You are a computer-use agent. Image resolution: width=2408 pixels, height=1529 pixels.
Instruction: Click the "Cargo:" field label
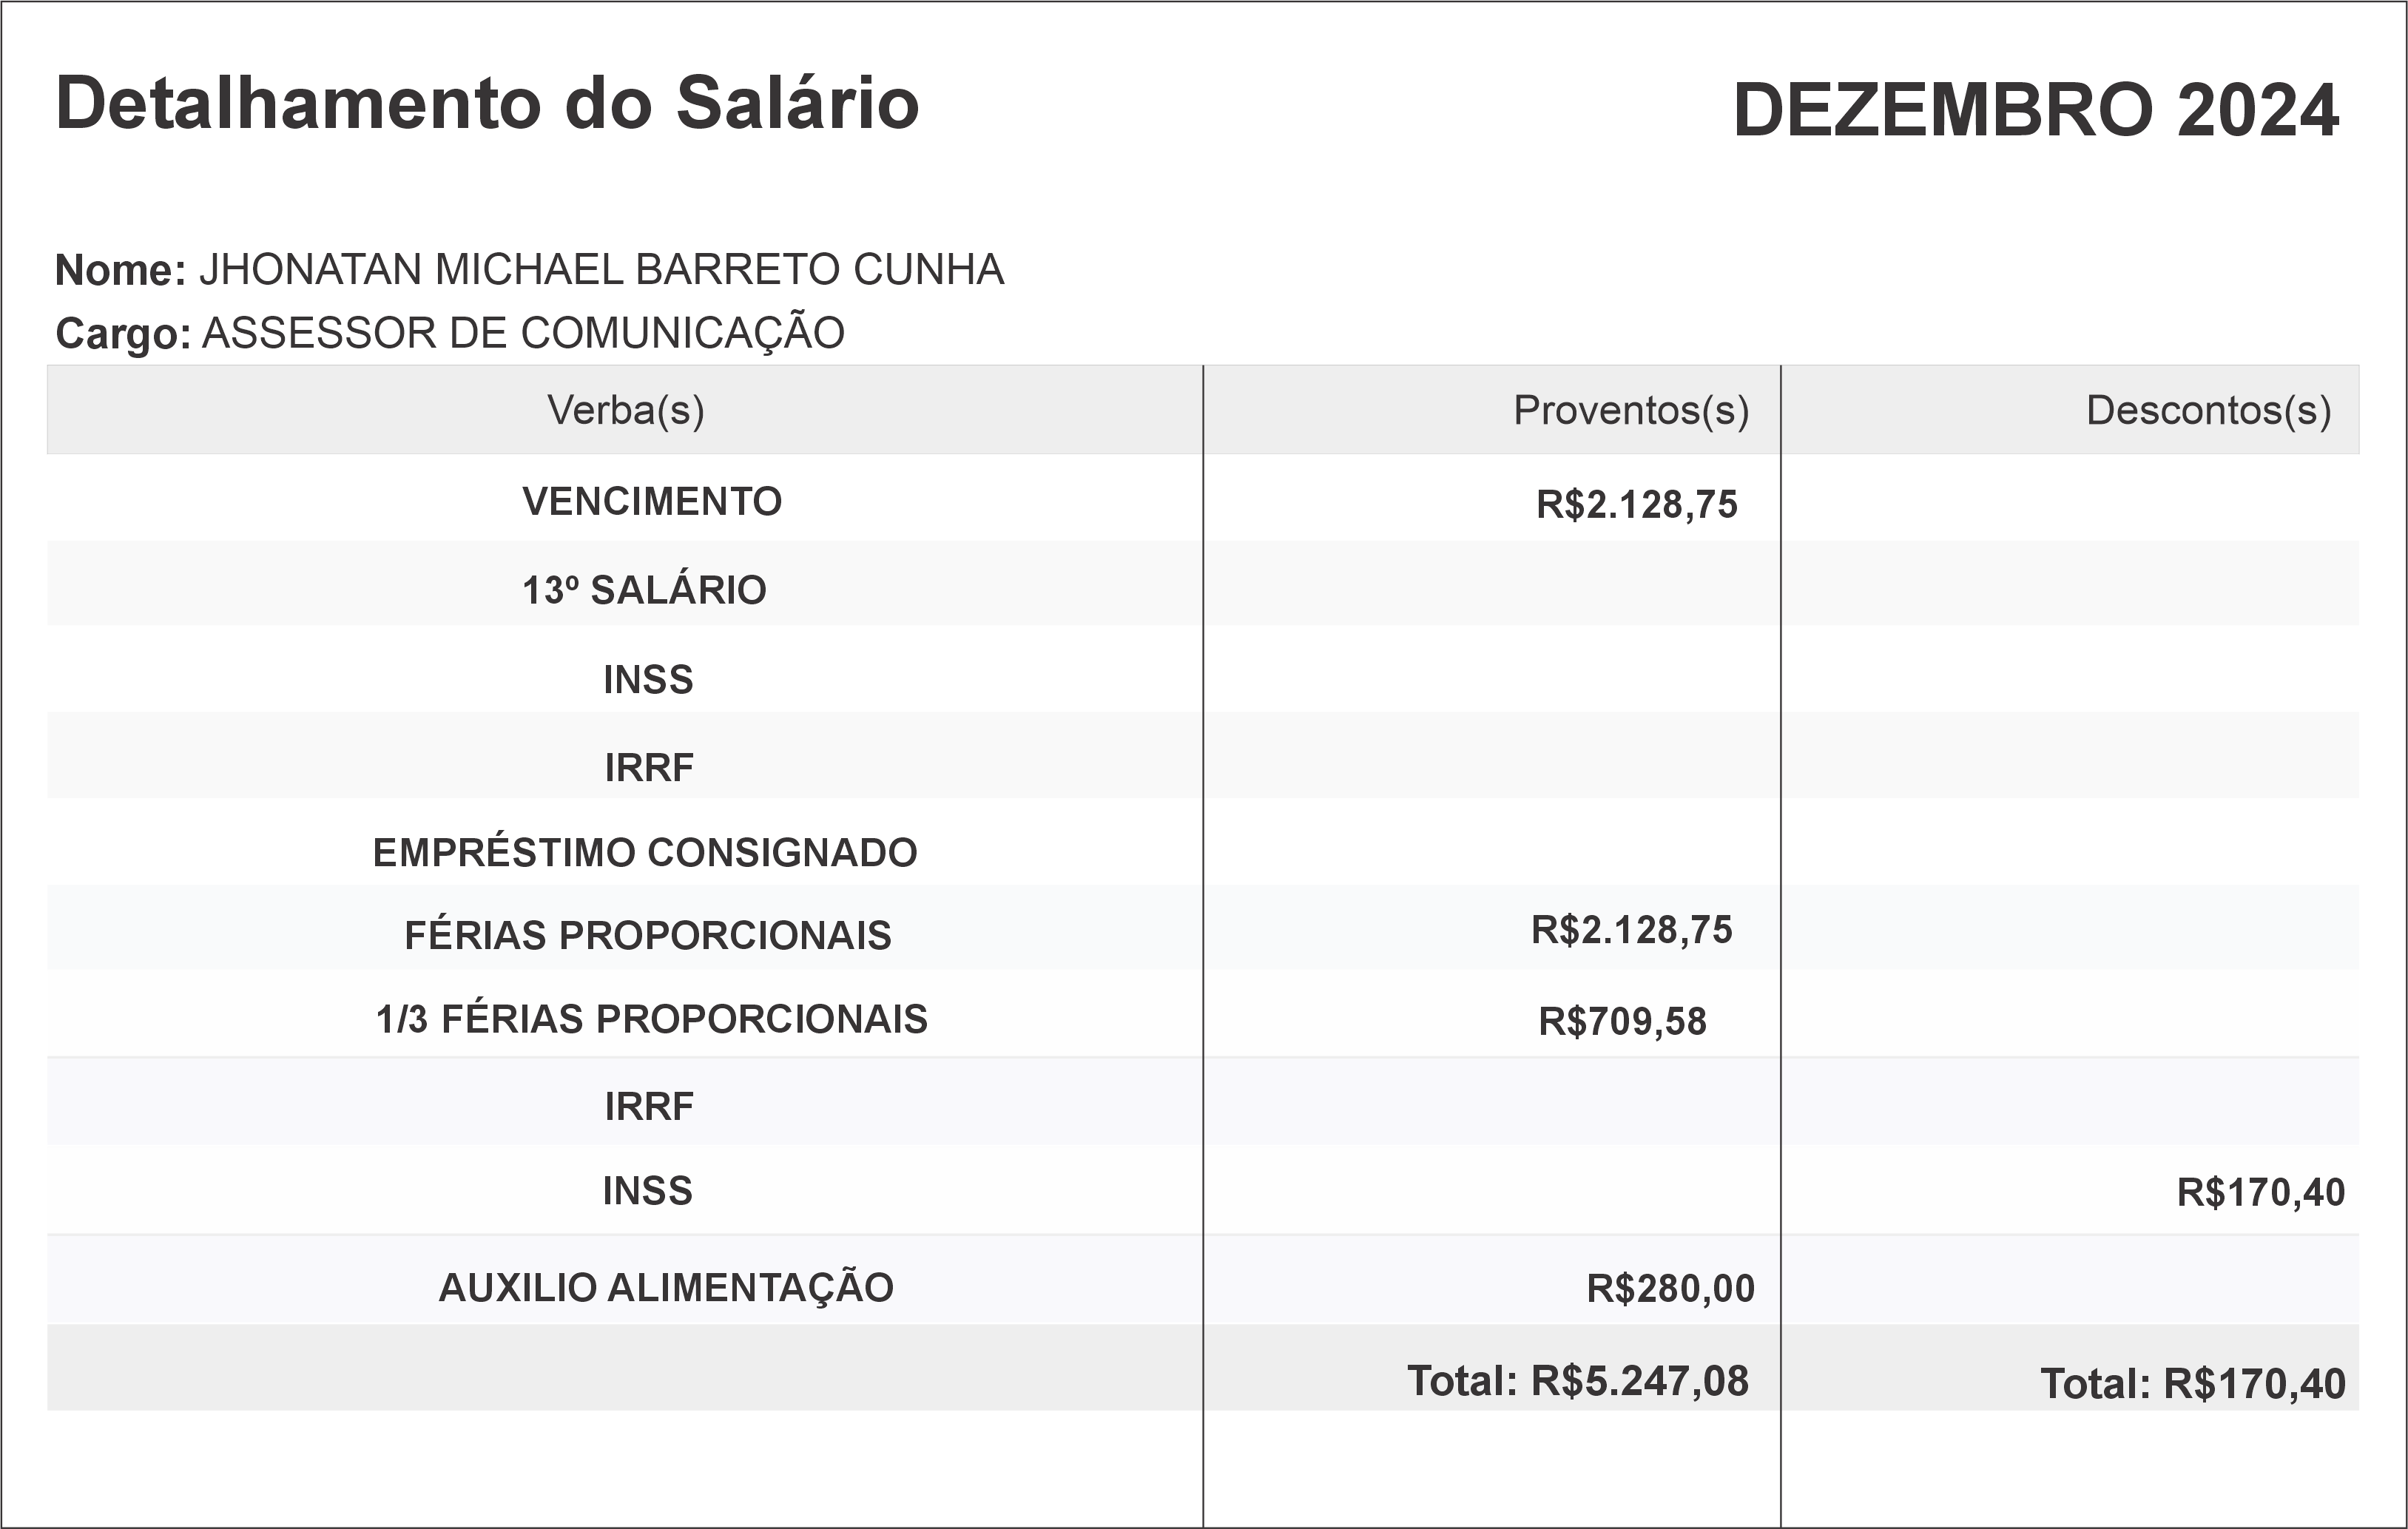pyautogui.click(x=123, y=333)
